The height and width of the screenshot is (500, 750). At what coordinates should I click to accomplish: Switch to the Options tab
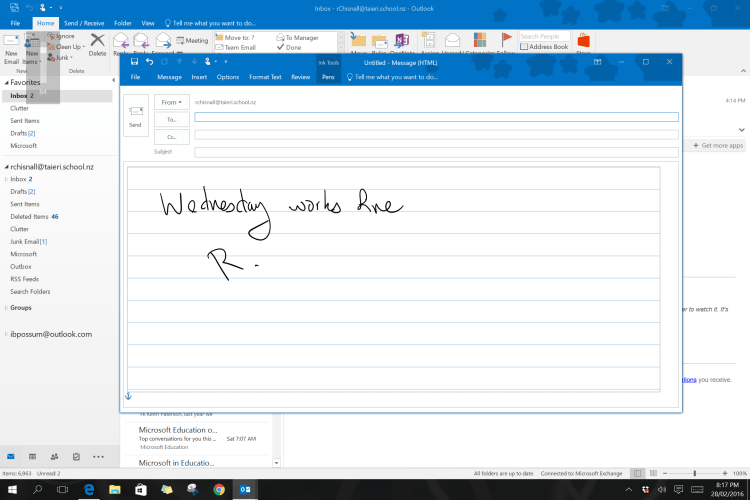[x=228, y=77]
